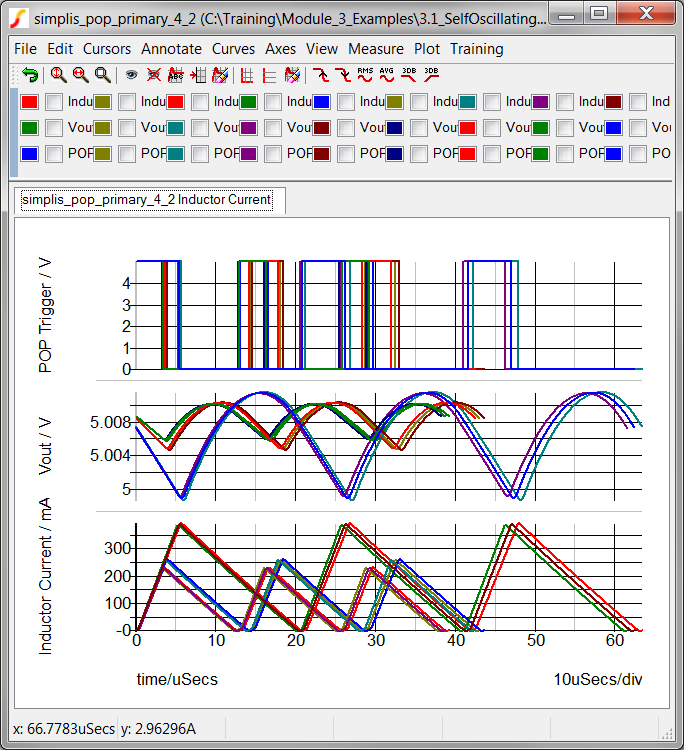Click the last 3DB toolbar icon
Screen dimensions: 684x750
pyautogui.click(x=431, y=75)
